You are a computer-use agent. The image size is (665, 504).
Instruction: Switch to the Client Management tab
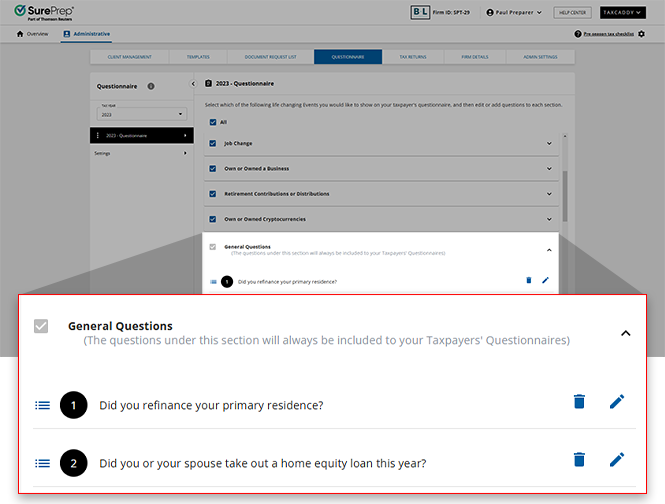[x=129, y=57]
